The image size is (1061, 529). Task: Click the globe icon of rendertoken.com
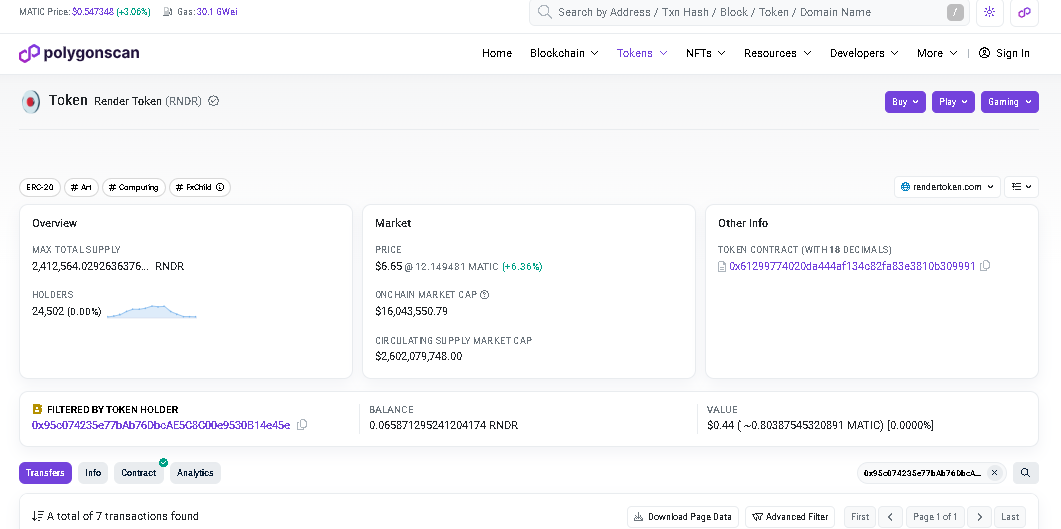(x=905, y=187)
